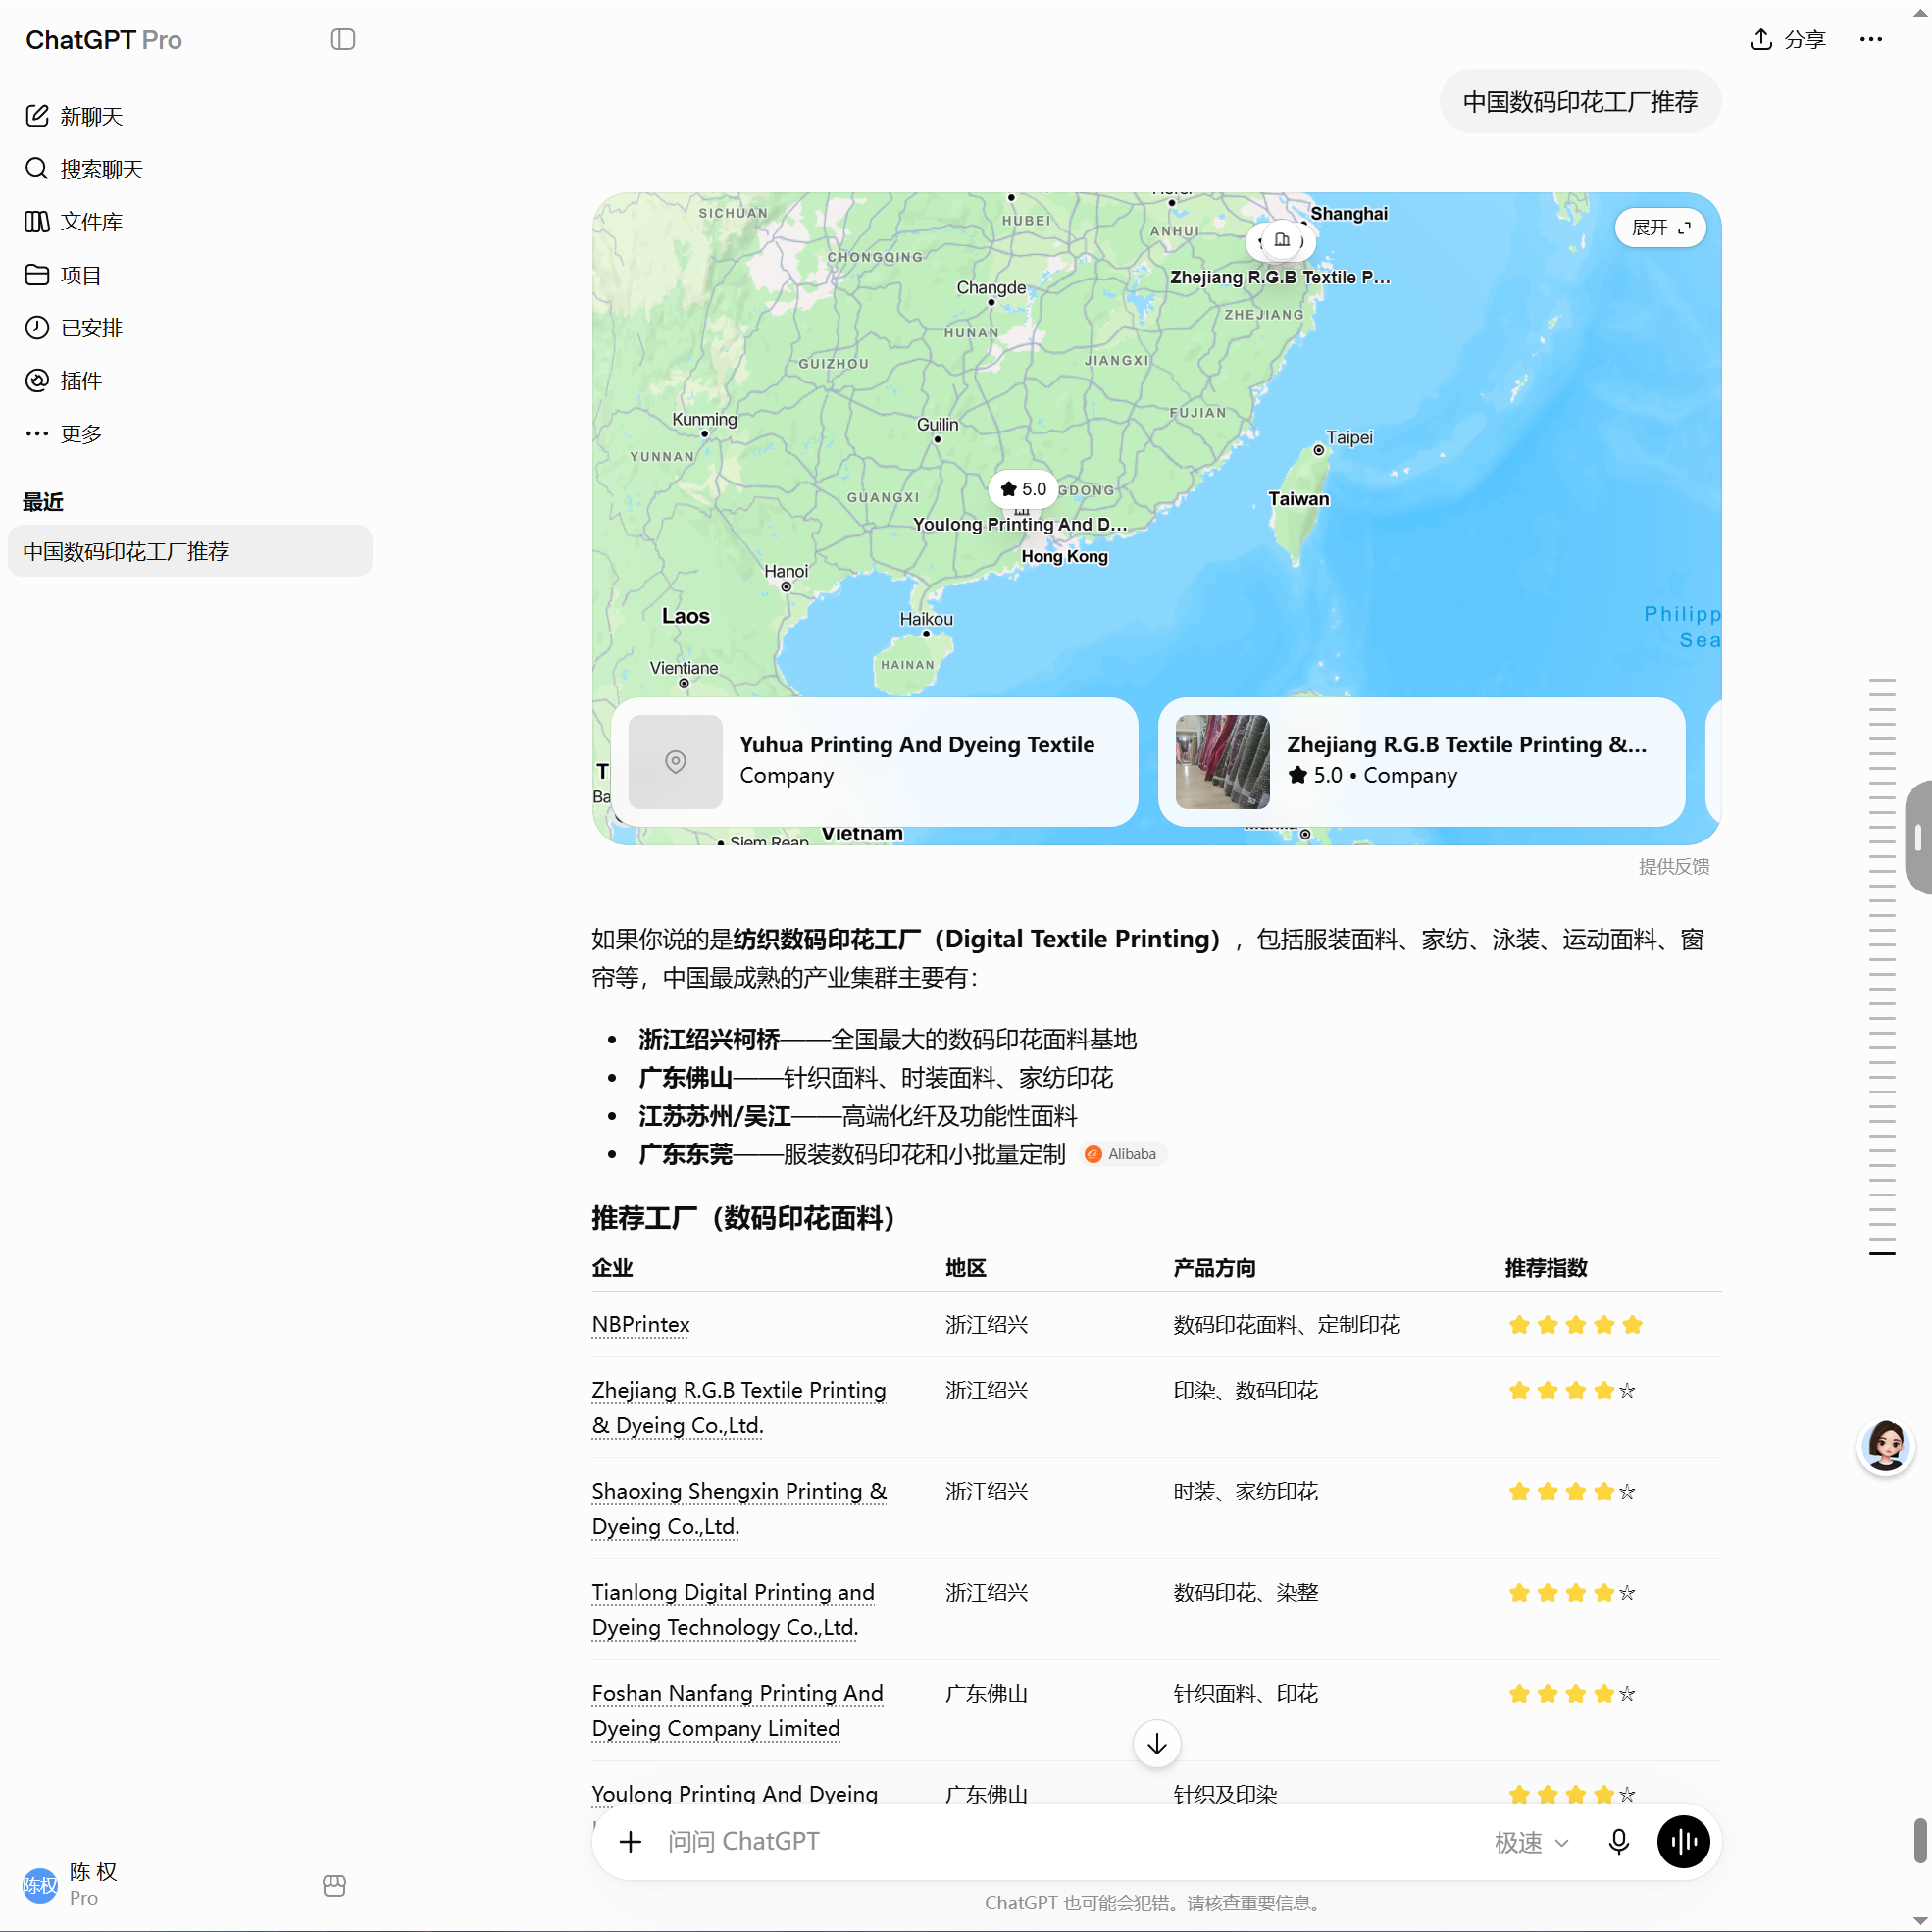Click the edge panel handle on right side
The width and height of the screenshot is (1932, 1932).
(1918, 837)
